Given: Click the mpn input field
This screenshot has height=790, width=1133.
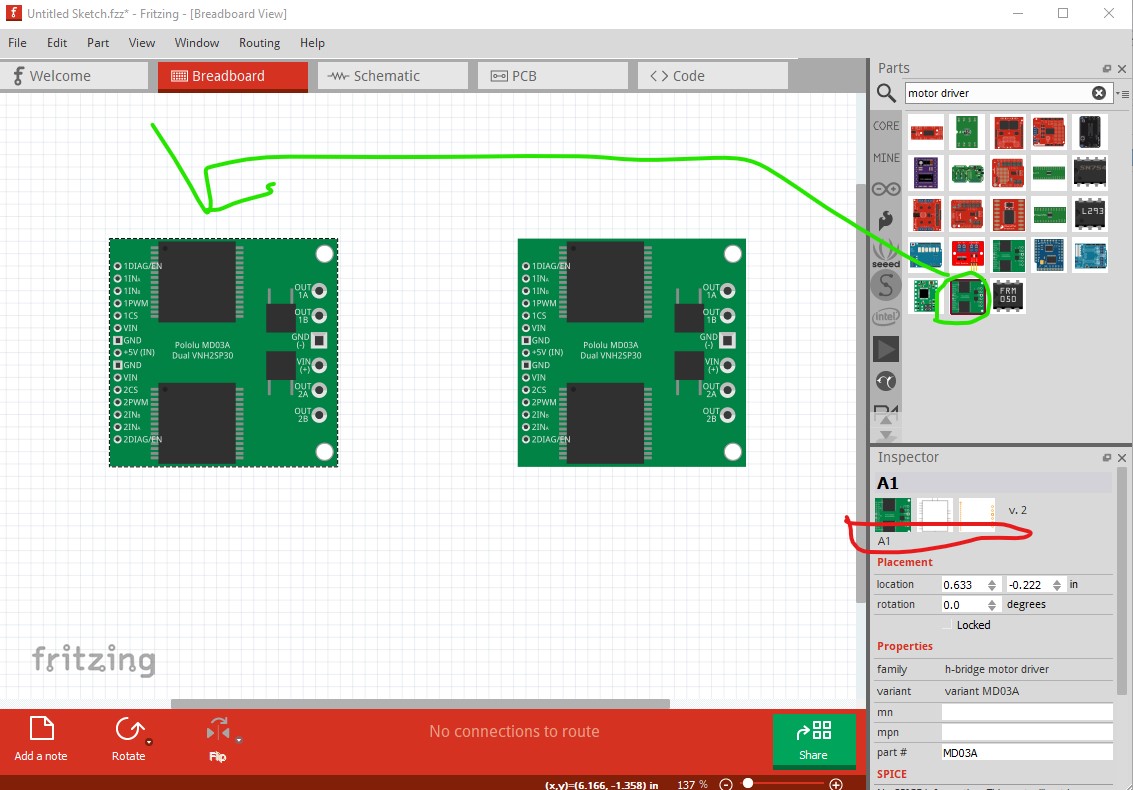Looking at the screenshot, I should (1027, 732).
